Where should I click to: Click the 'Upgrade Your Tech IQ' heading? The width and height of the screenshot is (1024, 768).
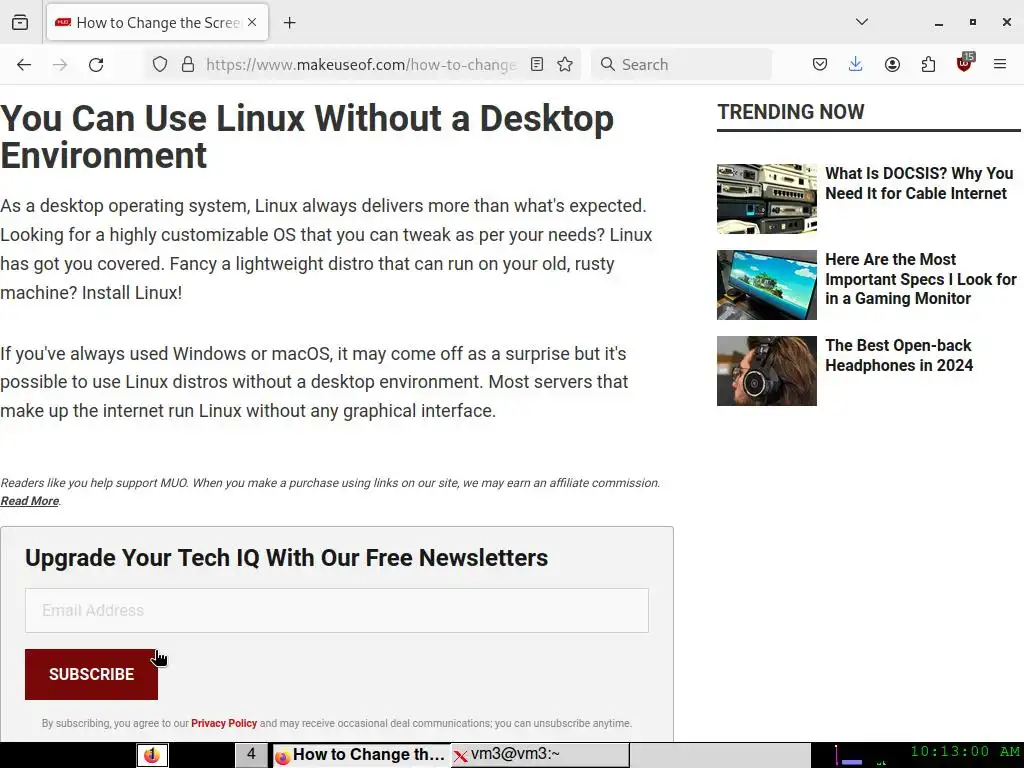pyautogui.click(x=287, y=558)
